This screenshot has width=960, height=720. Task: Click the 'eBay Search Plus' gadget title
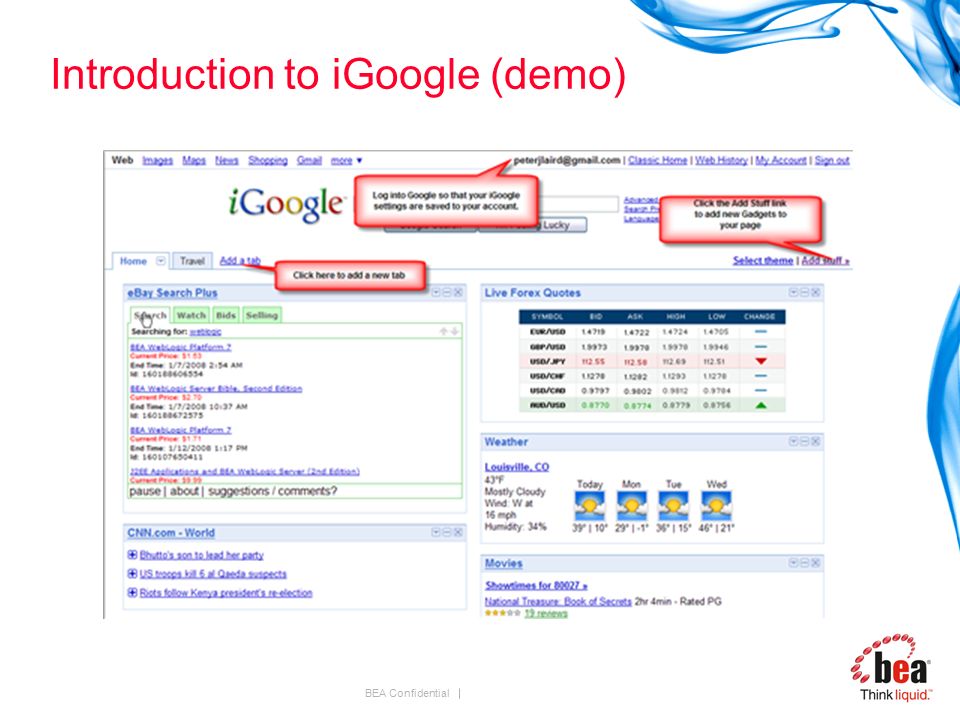point(172,293)
